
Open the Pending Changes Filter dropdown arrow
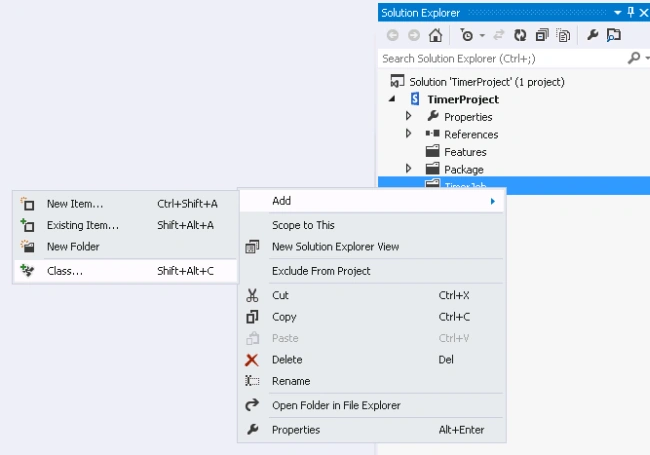click(482, 36)
